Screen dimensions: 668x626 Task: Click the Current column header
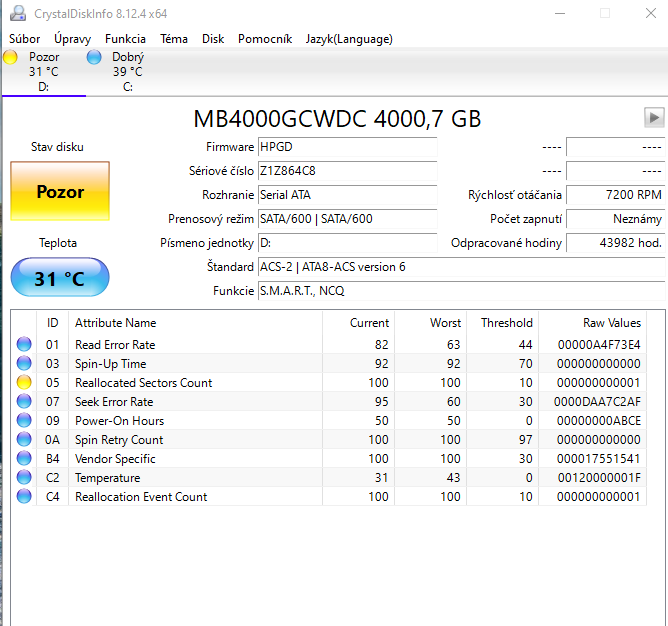pyautogui.click(x=359, y=323)
